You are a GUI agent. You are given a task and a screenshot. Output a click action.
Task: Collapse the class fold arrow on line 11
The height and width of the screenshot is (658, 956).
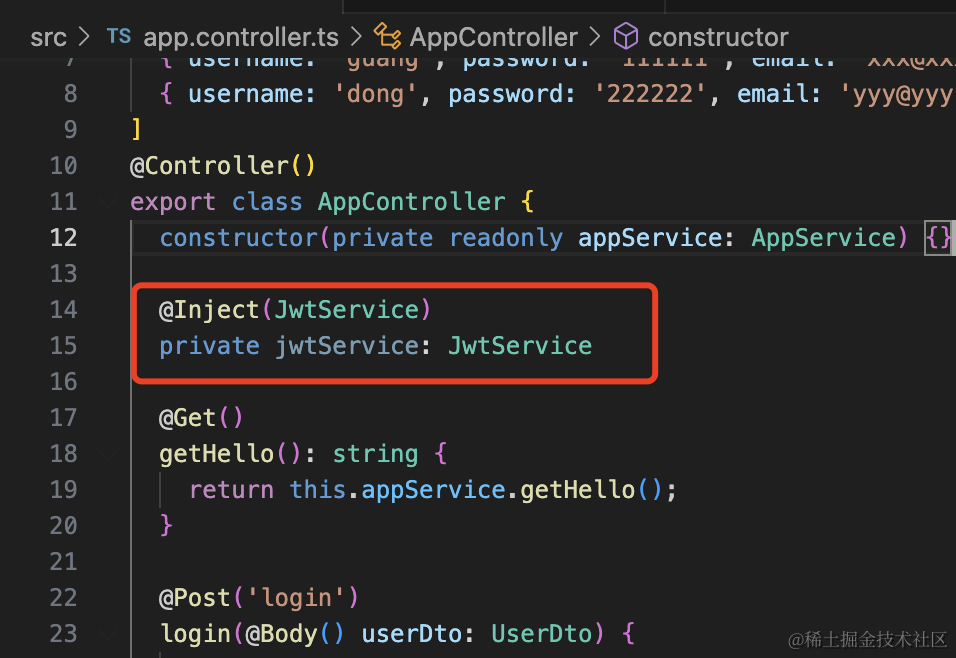109,202
